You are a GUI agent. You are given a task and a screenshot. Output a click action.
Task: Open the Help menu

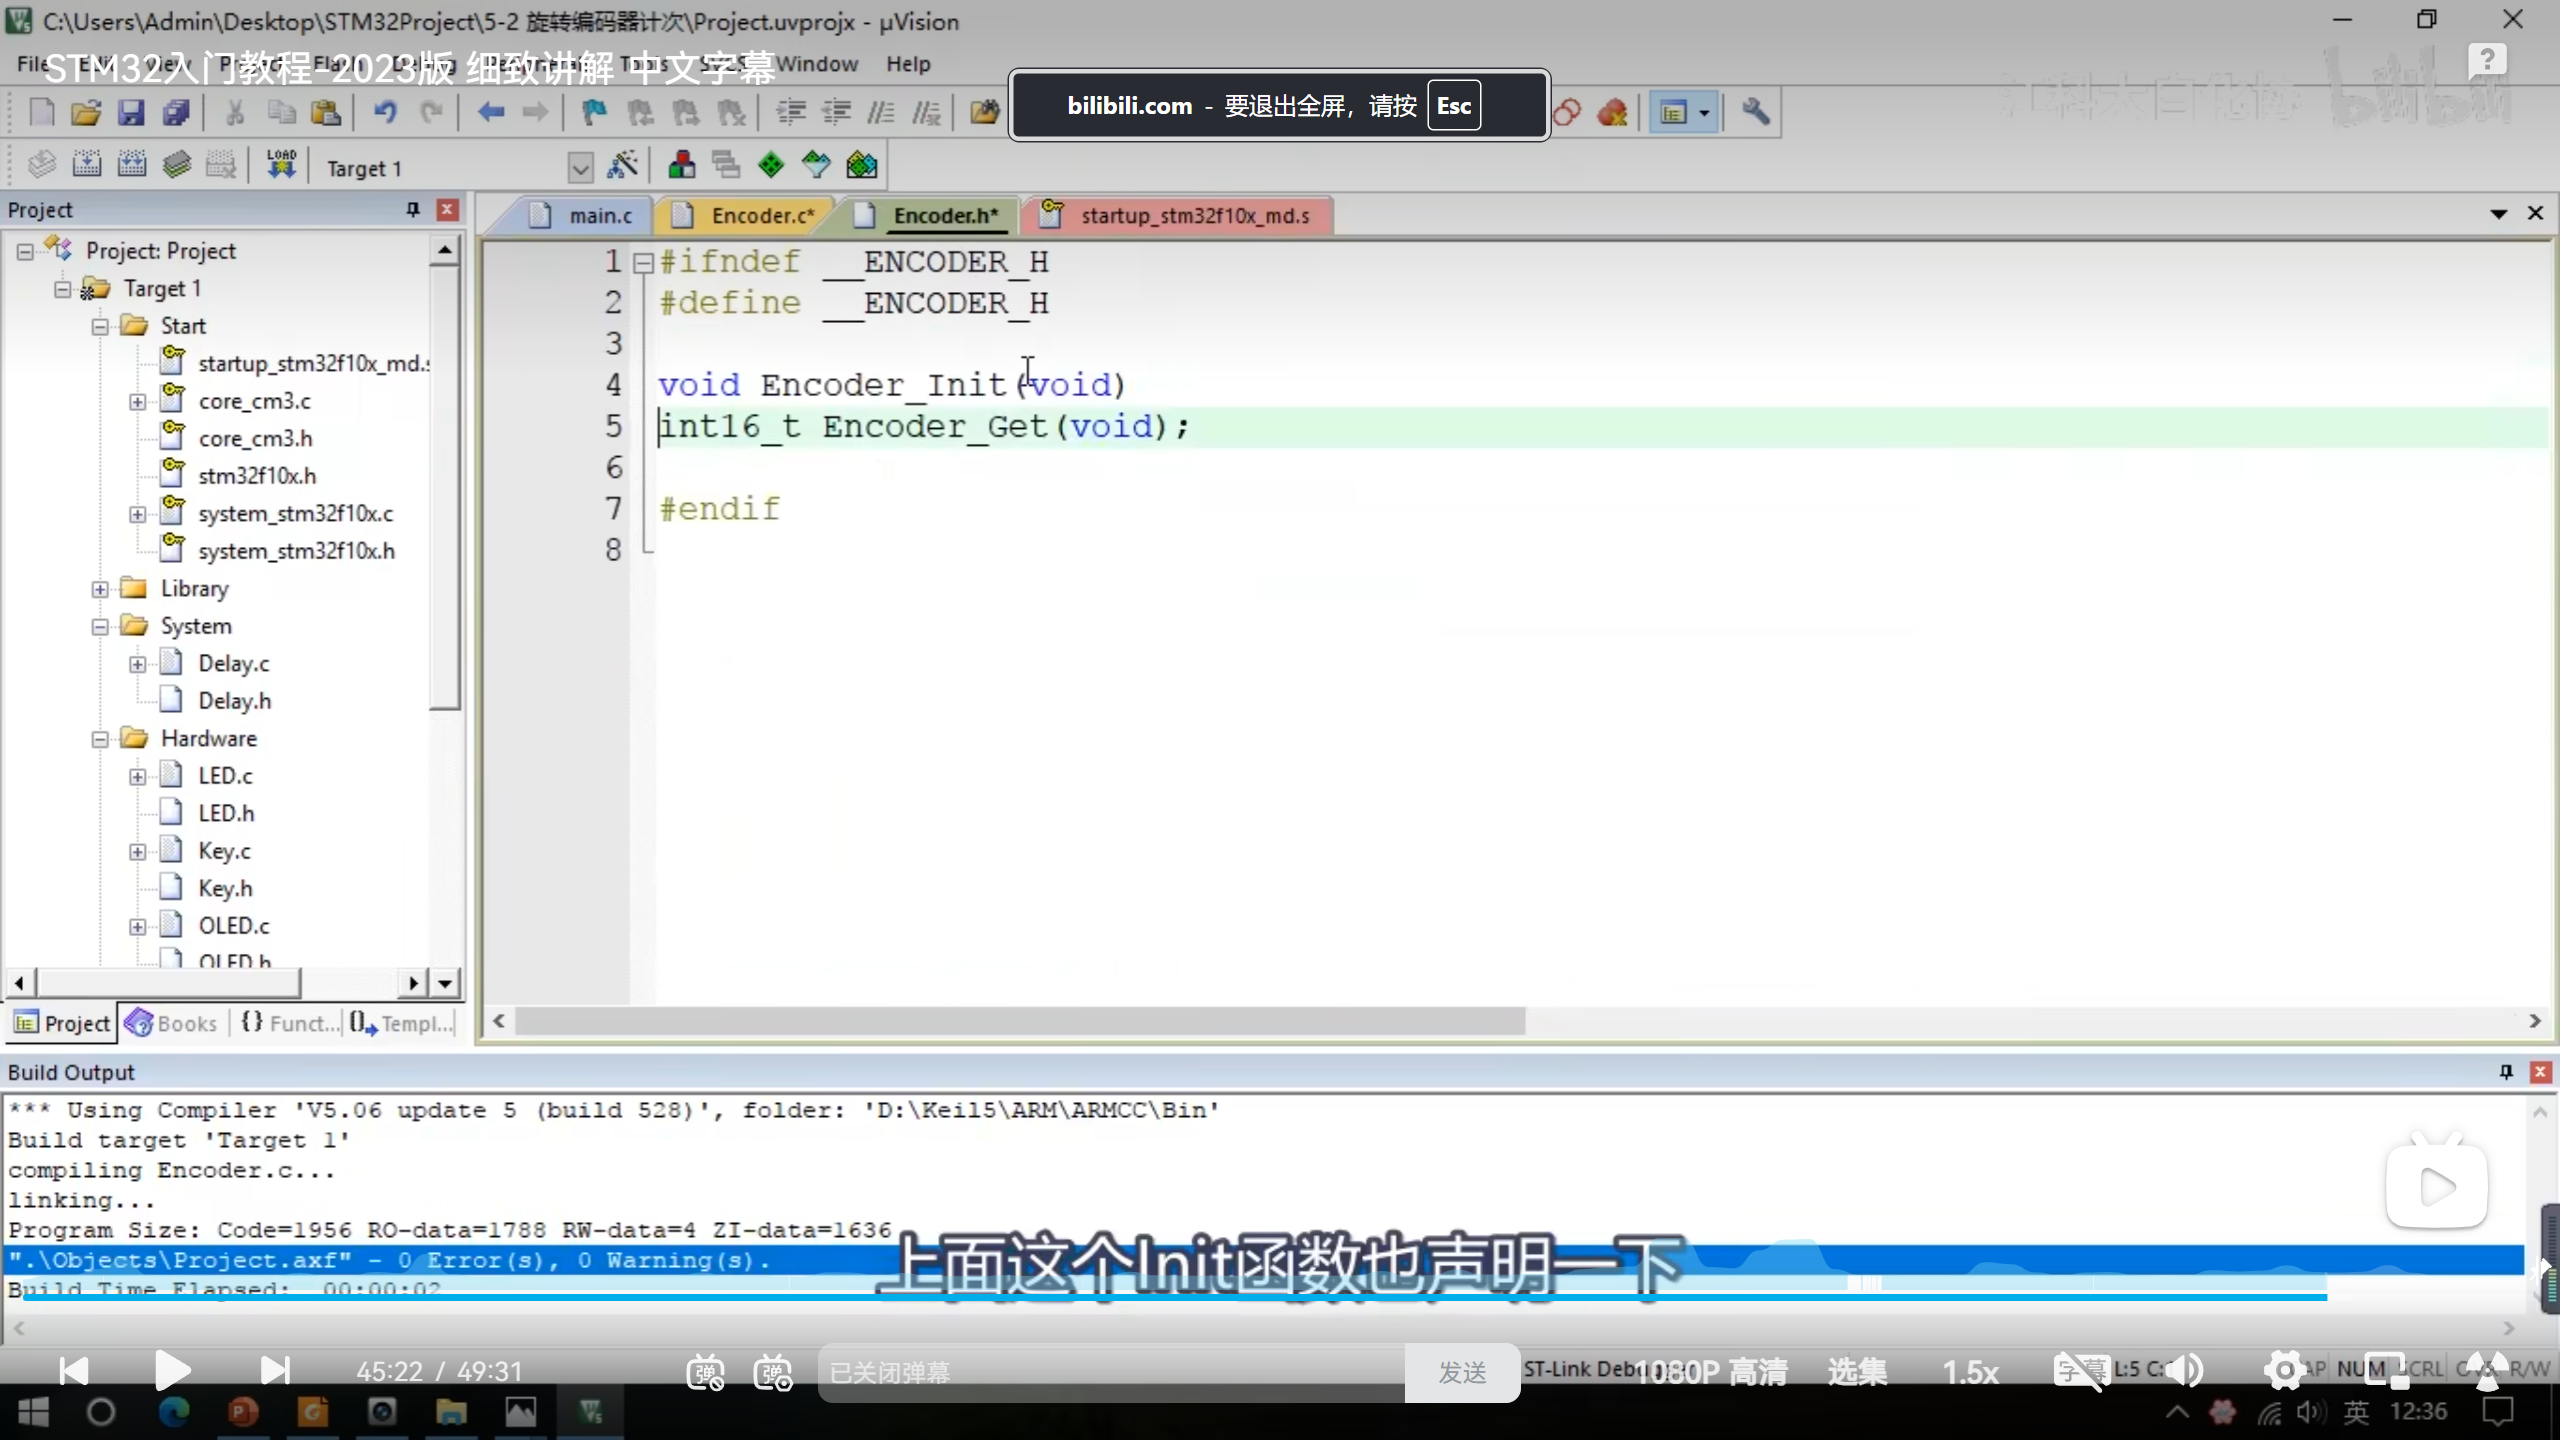click(x=907, y=64)
